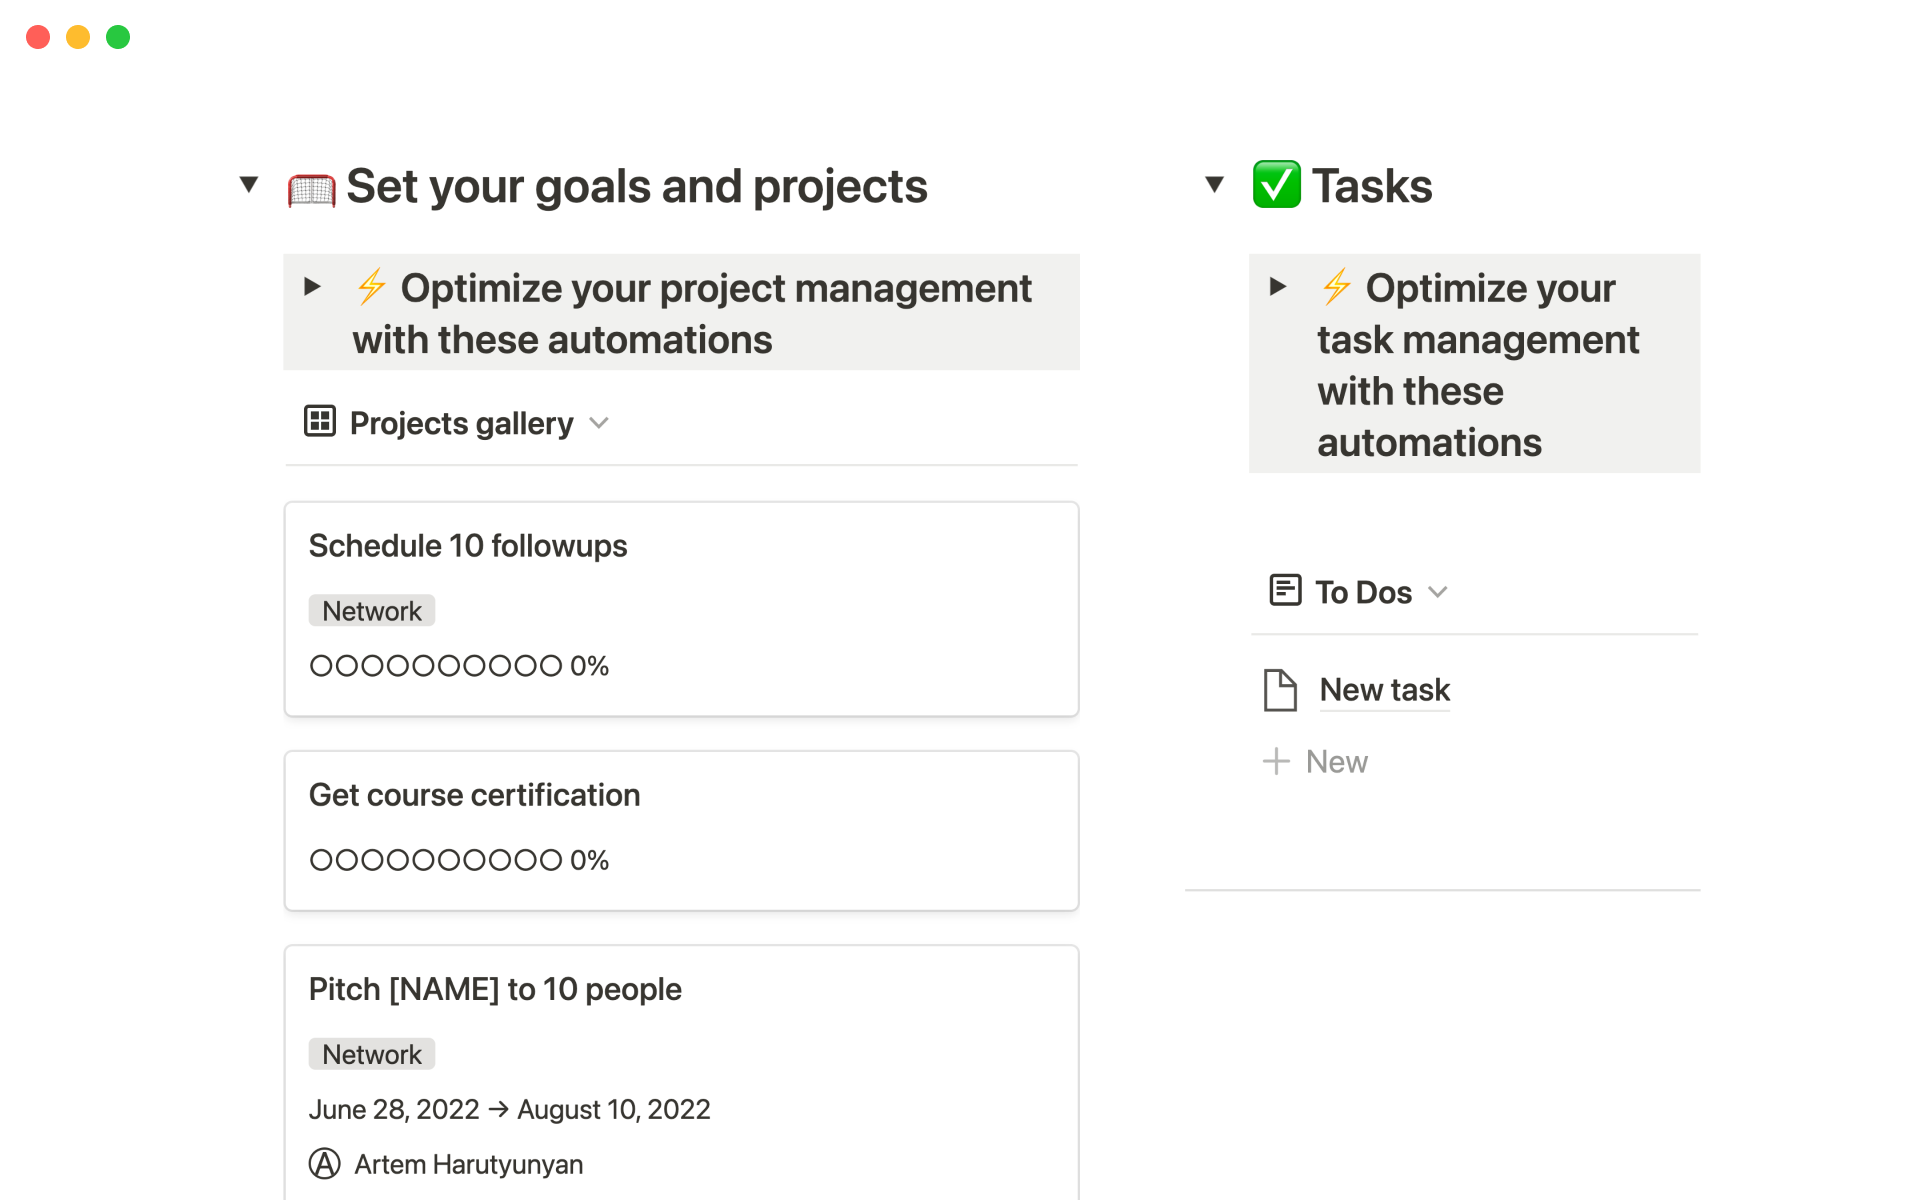Expand the project management automations toggle
The image size is (1920, 1200).
pyautogui.click(x=312, y=287)
